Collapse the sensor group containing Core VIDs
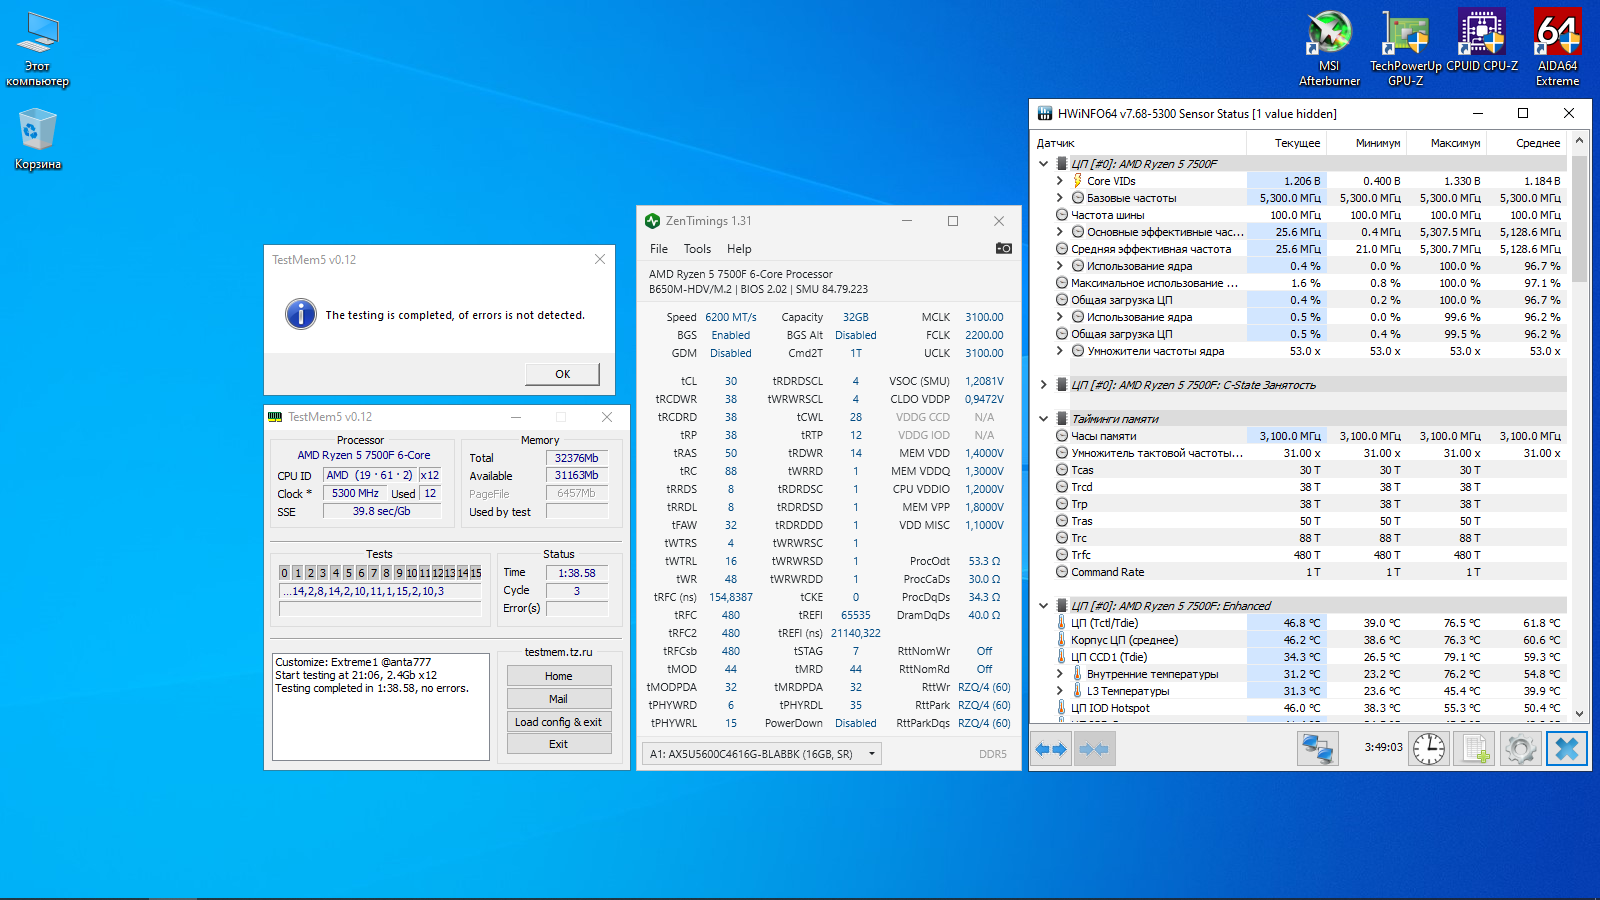Screen dimensions: 1600x900 click(1043, 164)
